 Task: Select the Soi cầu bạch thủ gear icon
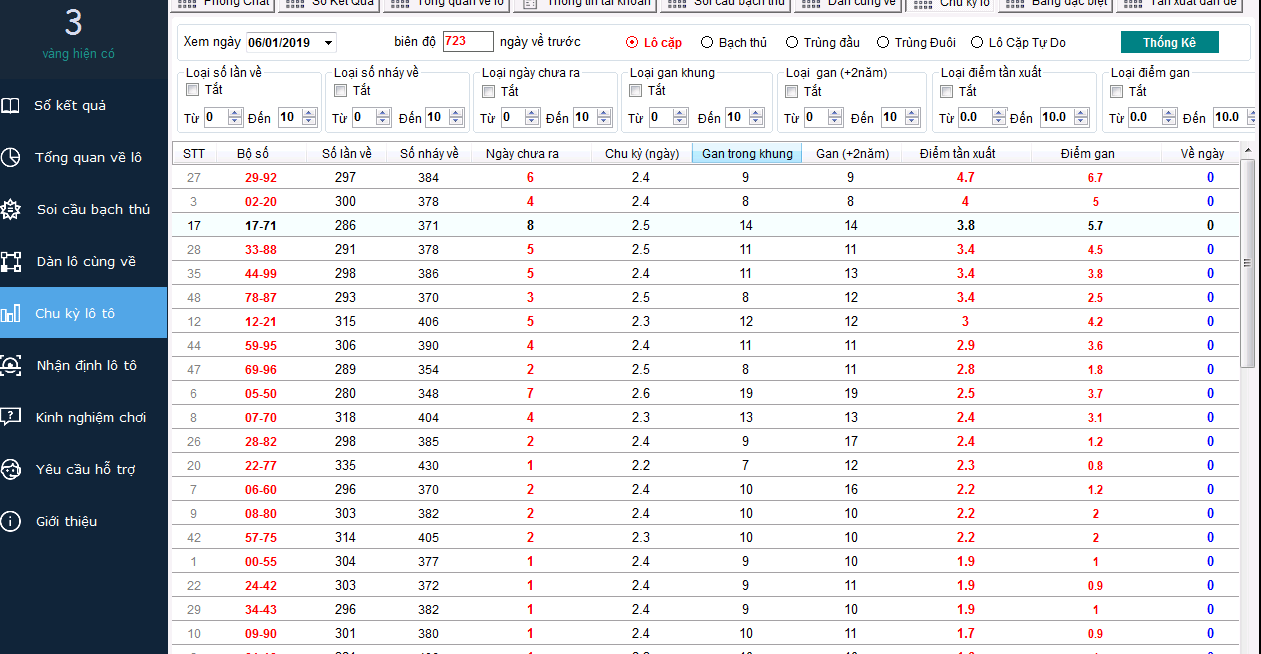point(11,210)
